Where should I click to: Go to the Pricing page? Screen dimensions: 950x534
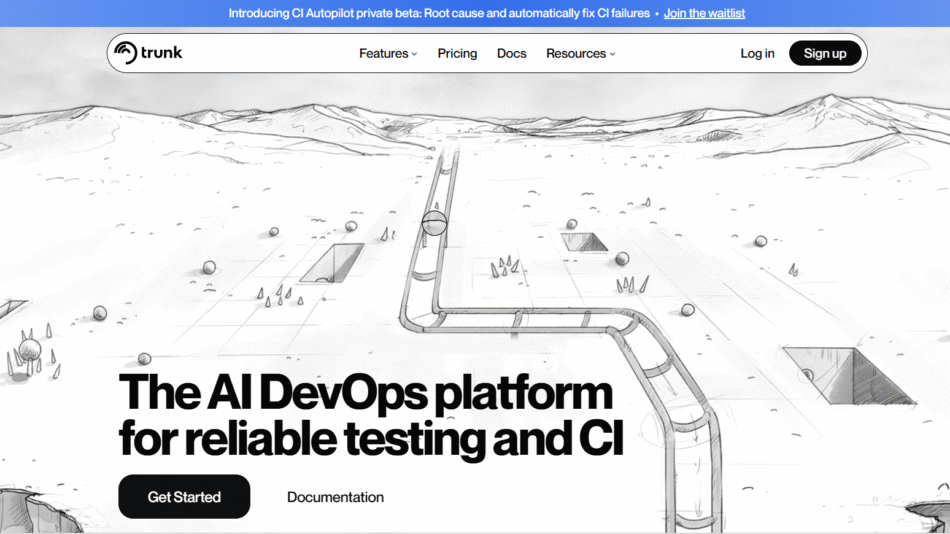pyautogui.click(x=457, y=54)
